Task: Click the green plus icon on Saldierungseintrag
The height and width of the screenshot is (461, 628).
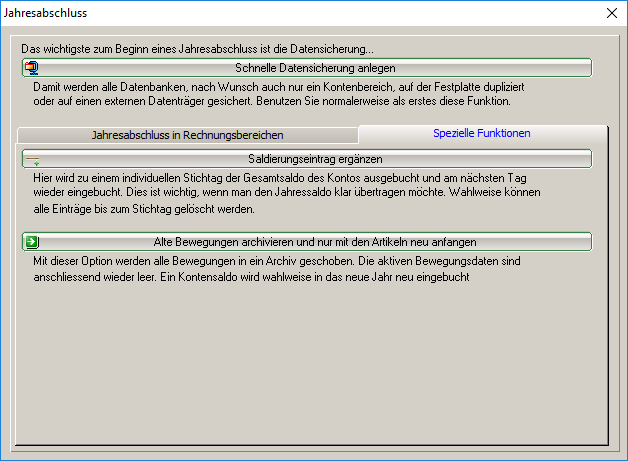Action: click(33, 161)
